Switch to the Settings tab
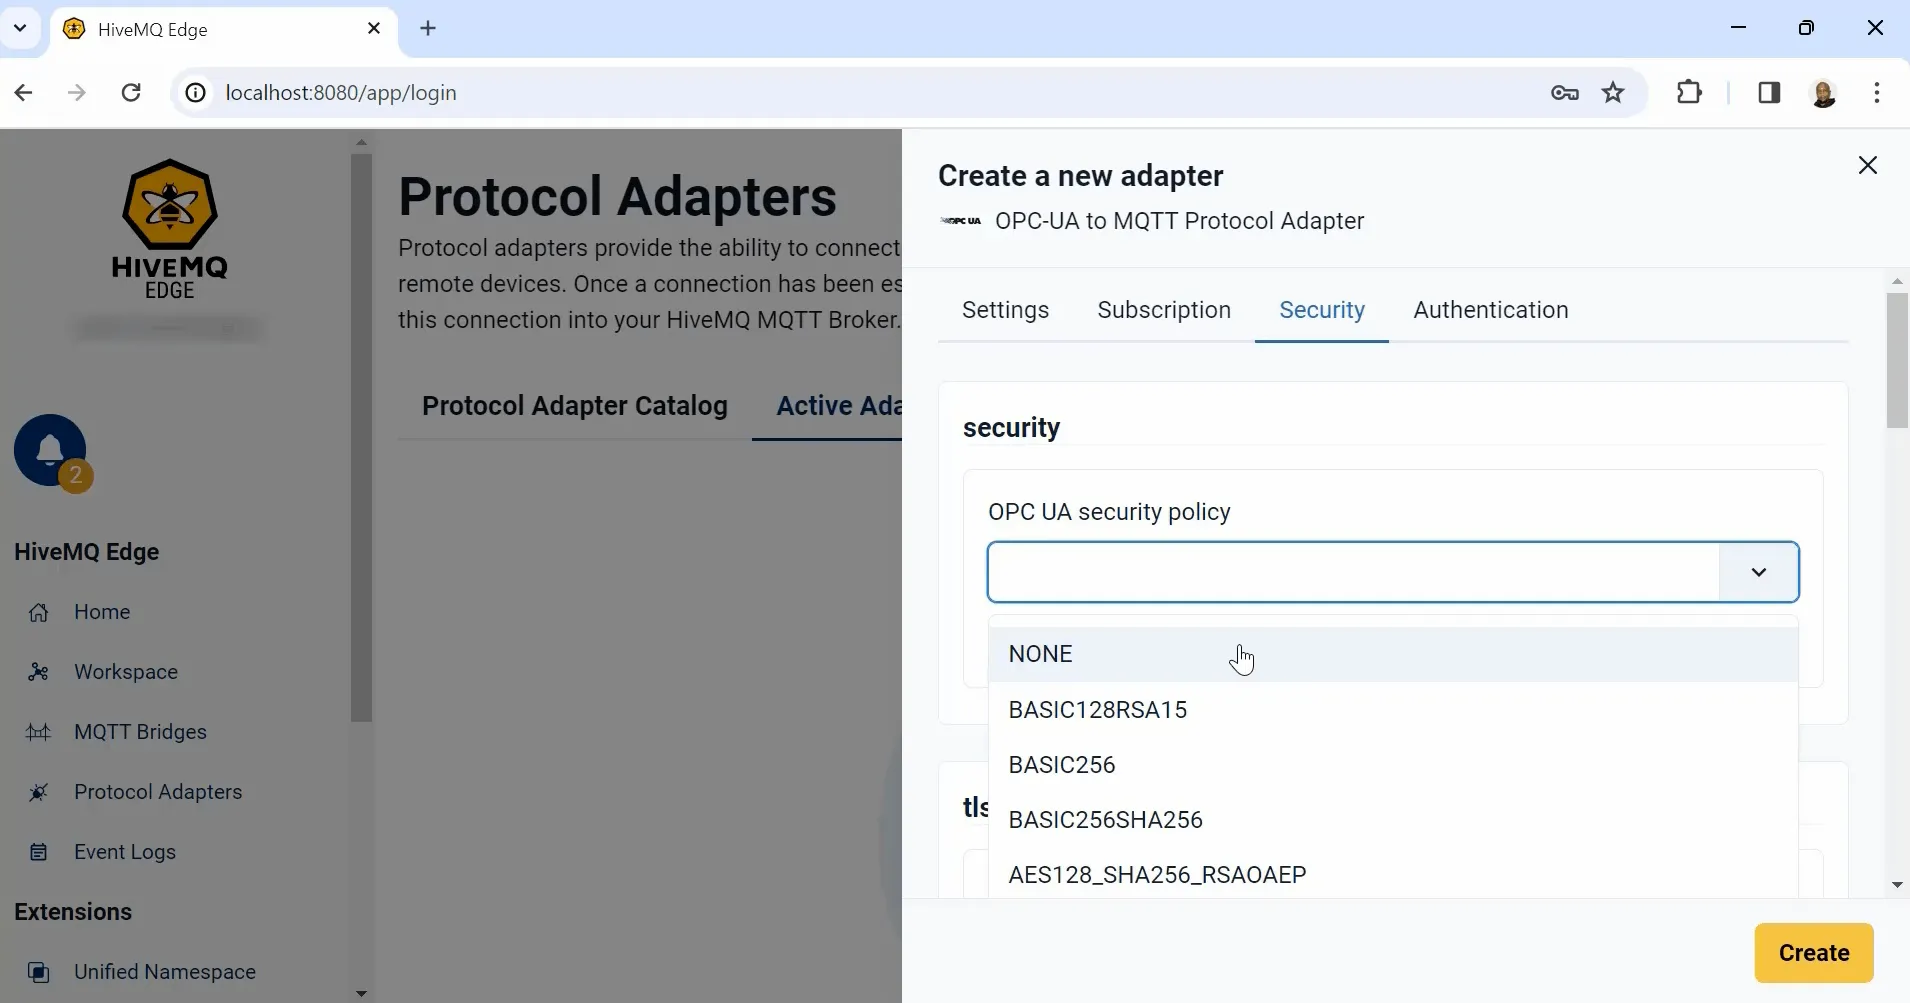 click(x=1005, y=310)
